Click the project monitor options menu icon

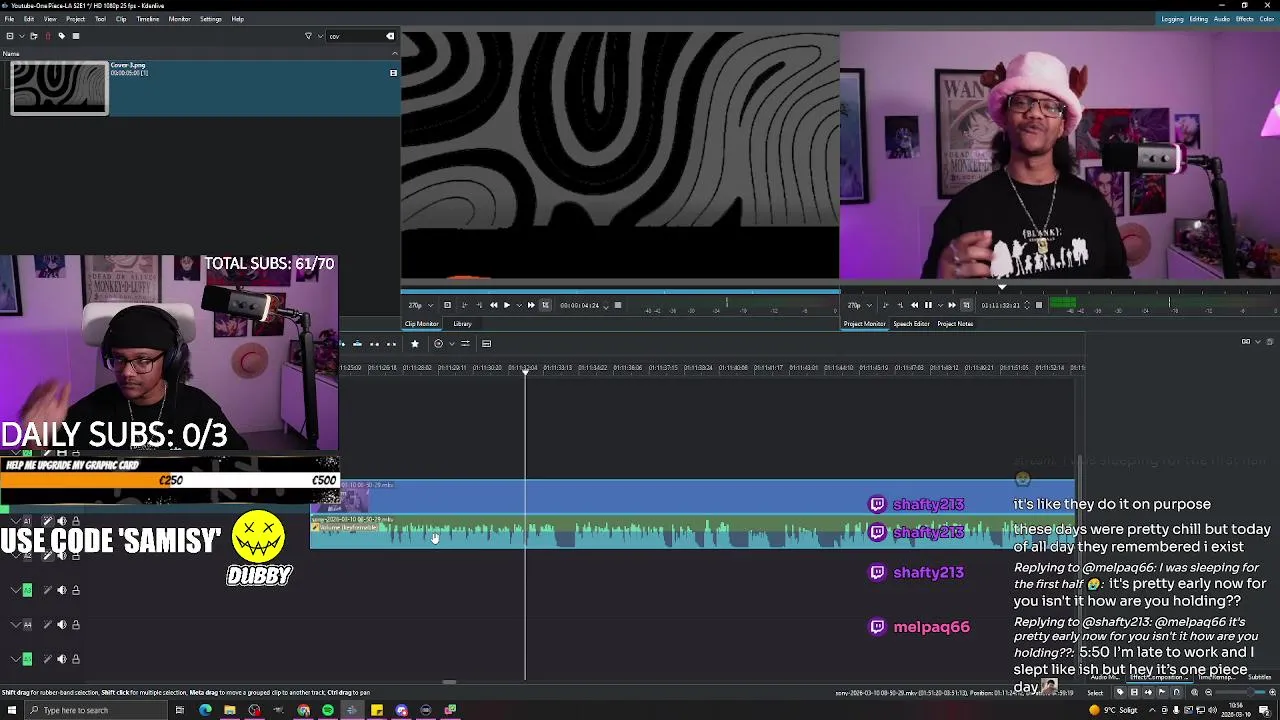coord(1039,305)
